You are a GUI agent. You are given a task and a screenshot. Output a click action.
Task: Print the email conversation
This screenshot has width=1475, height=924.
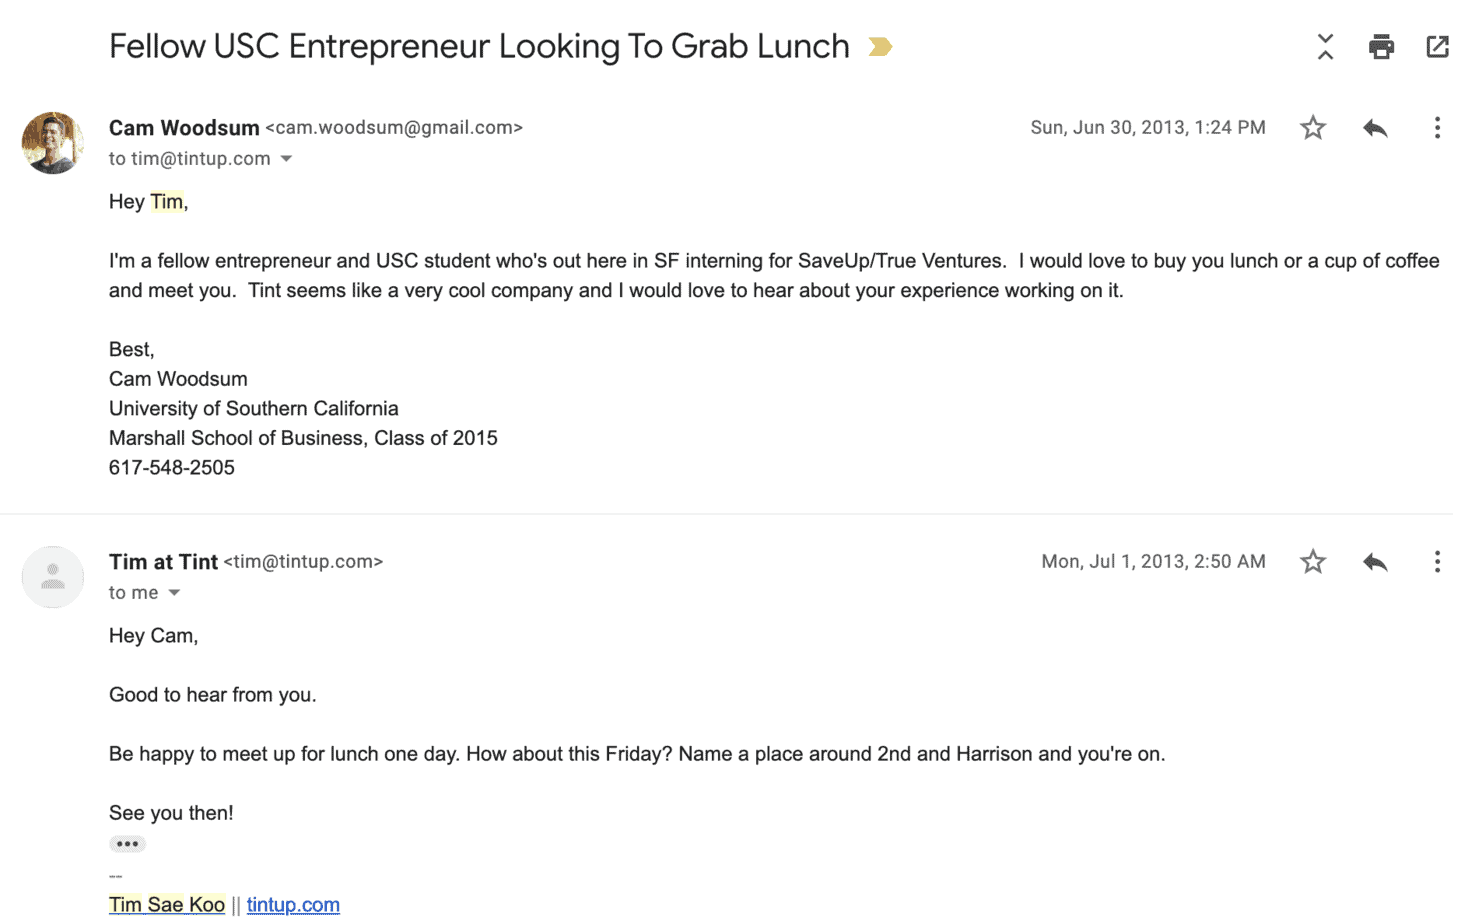point(1381,46)
